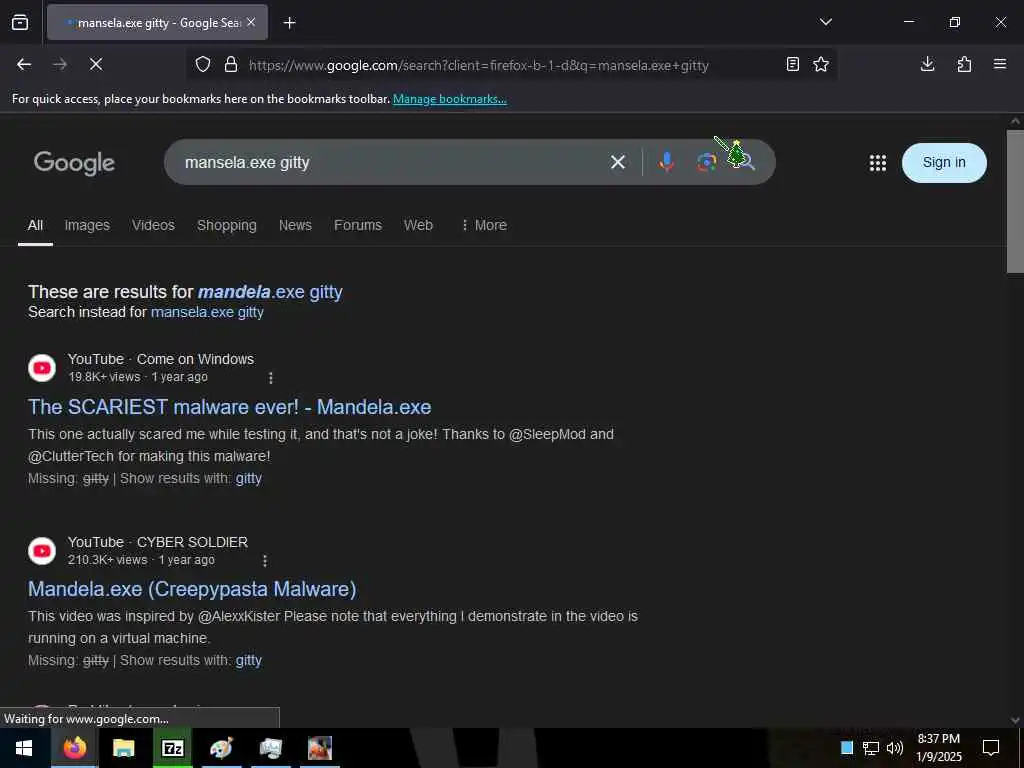
Task: Click the Sign in button
Action: coord(944,163)
